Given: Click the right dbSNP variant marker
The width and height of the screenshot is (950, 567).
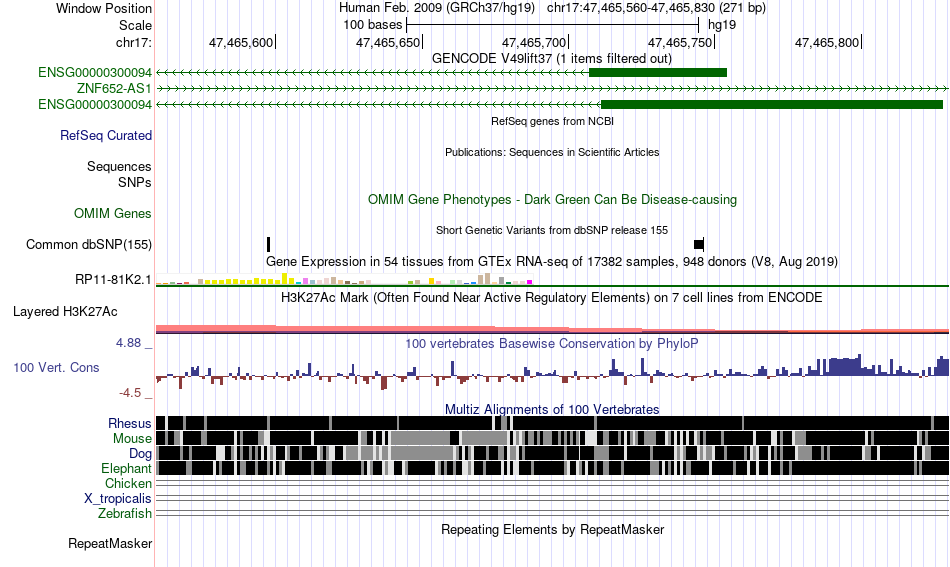Looking at the screenshot, I should point(699,245).
